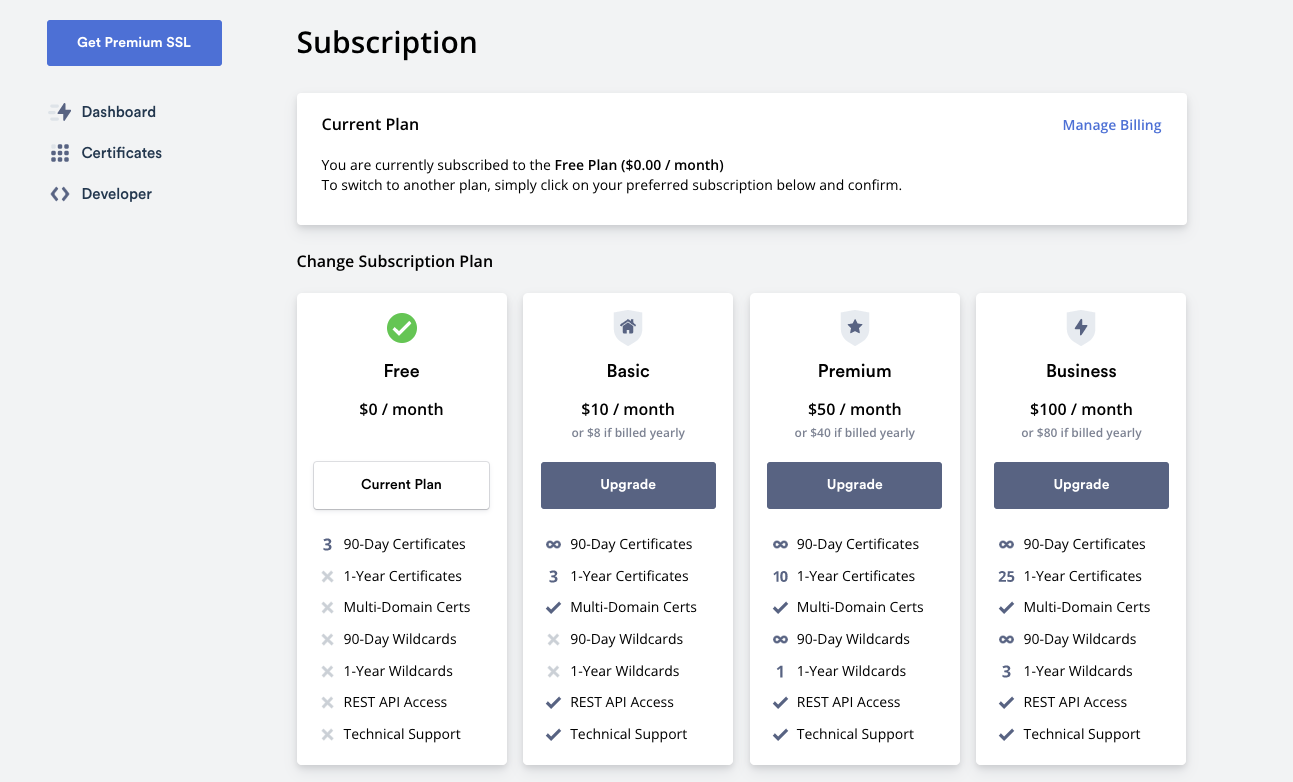
Task: Click the Current Plan button on Free
Action: [401, 485]
